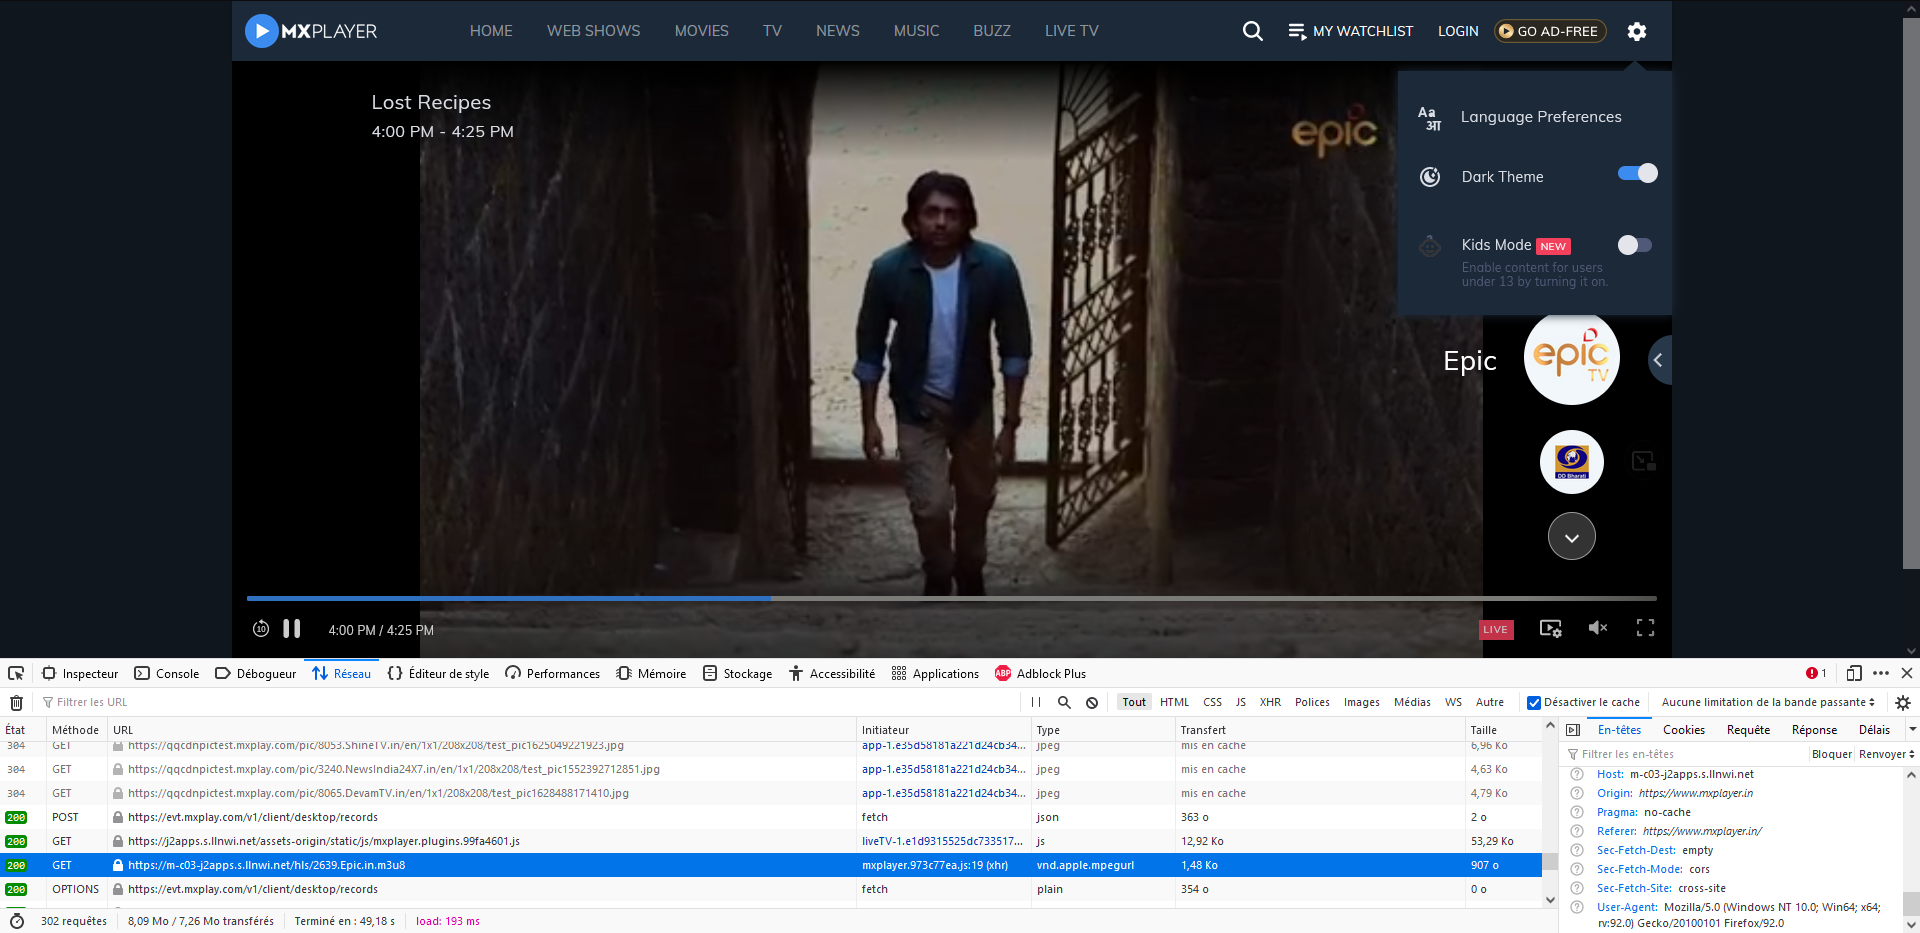Open the MOVIES section in the navbar

701,31
